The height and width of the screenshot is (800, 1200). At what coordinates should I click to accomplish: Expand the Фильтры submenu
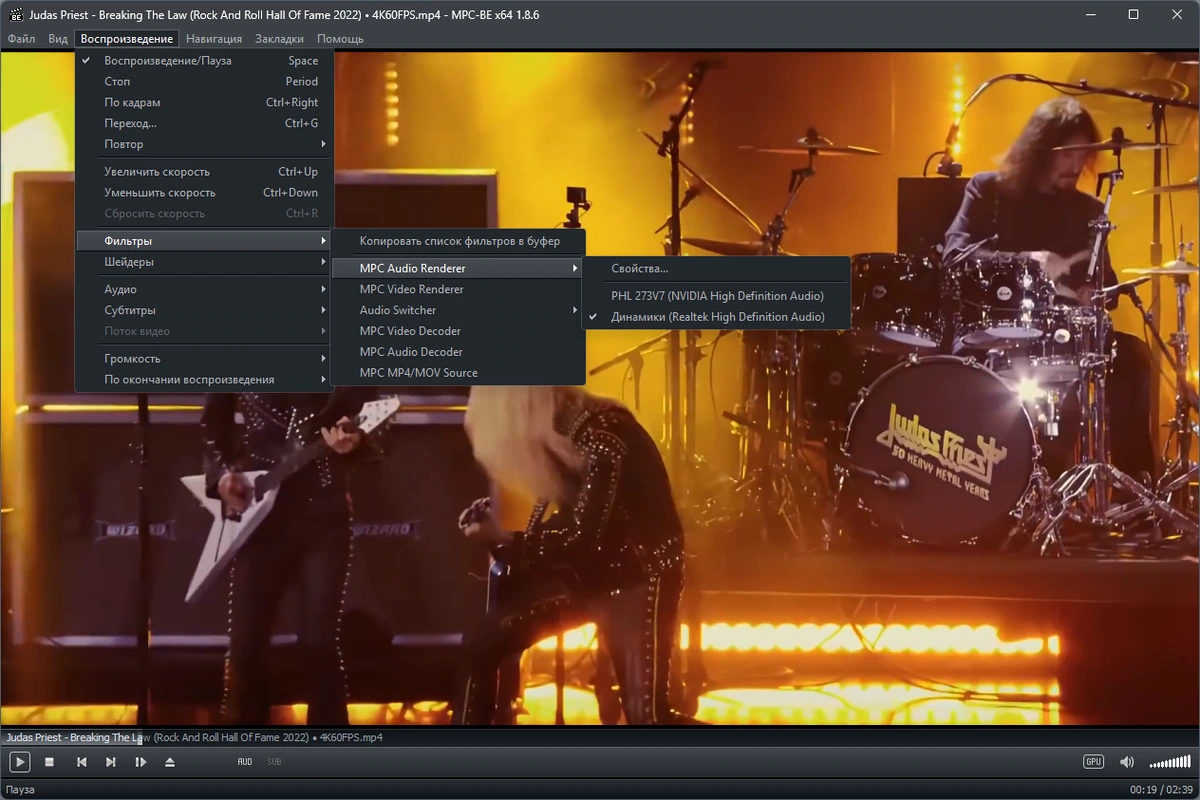coord(204,241)
